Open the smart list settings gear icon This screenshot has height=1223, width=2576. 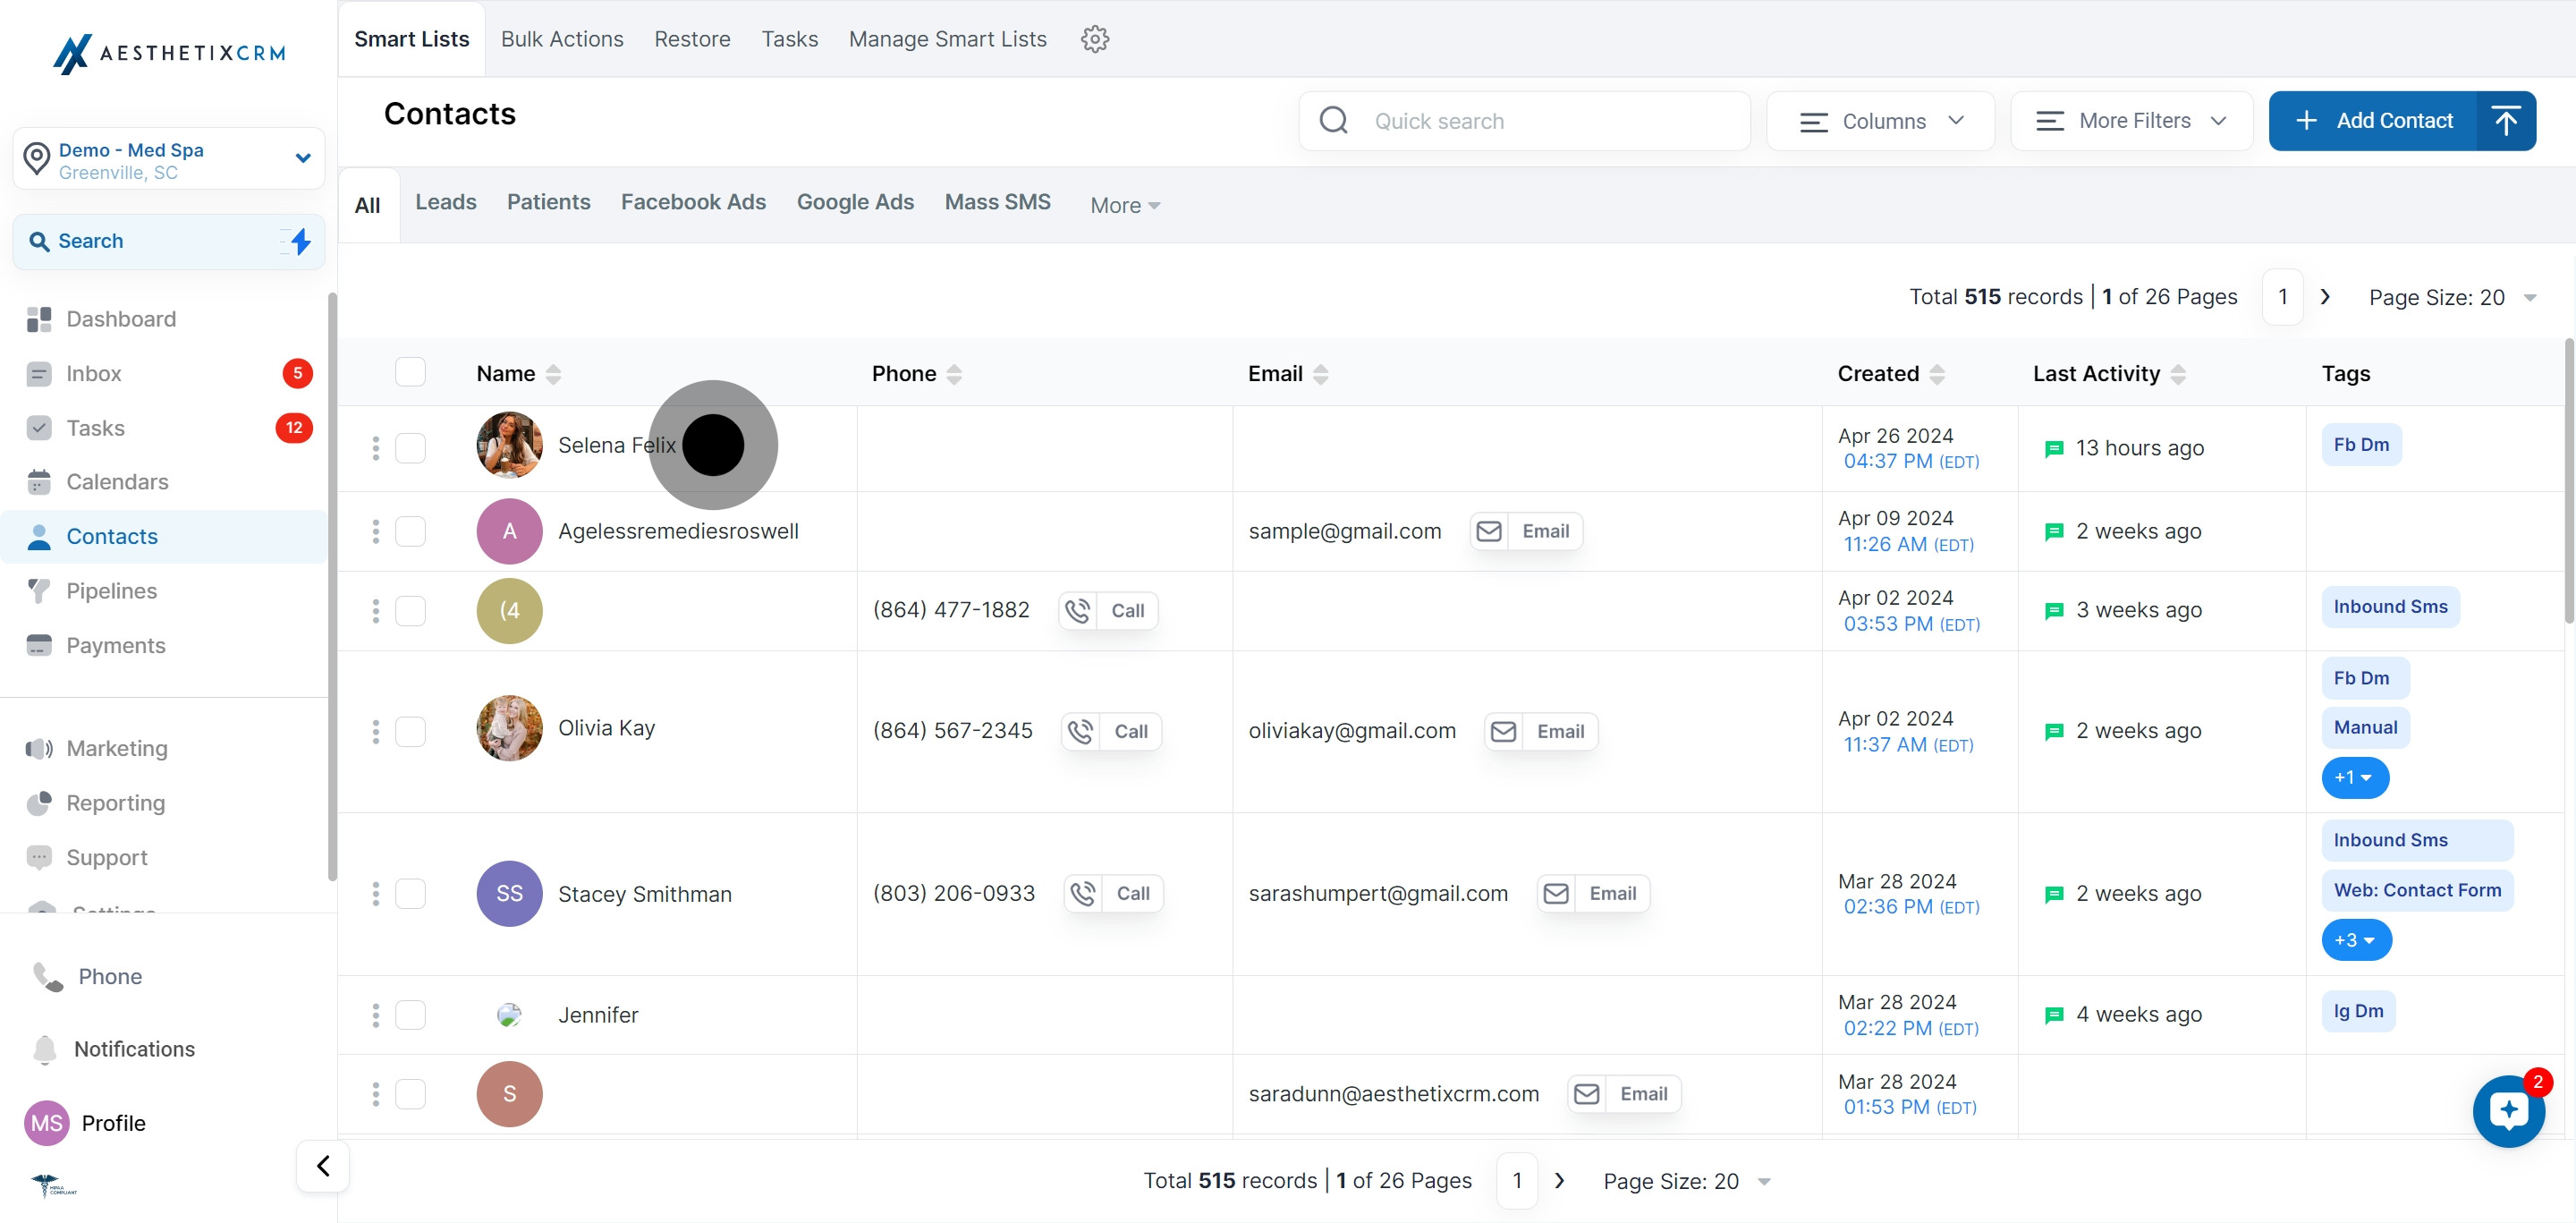[1095, 39]
